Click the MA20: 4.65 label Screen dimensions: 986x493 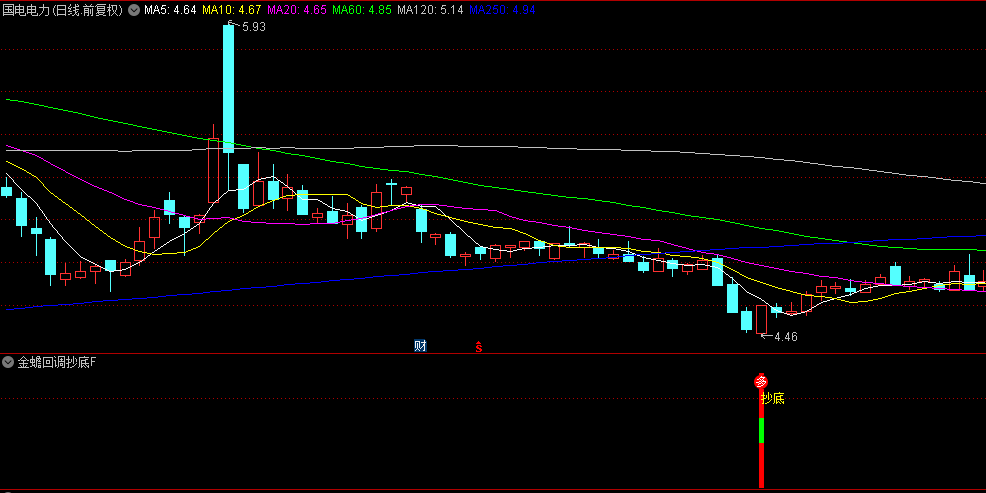coord(297,10)
